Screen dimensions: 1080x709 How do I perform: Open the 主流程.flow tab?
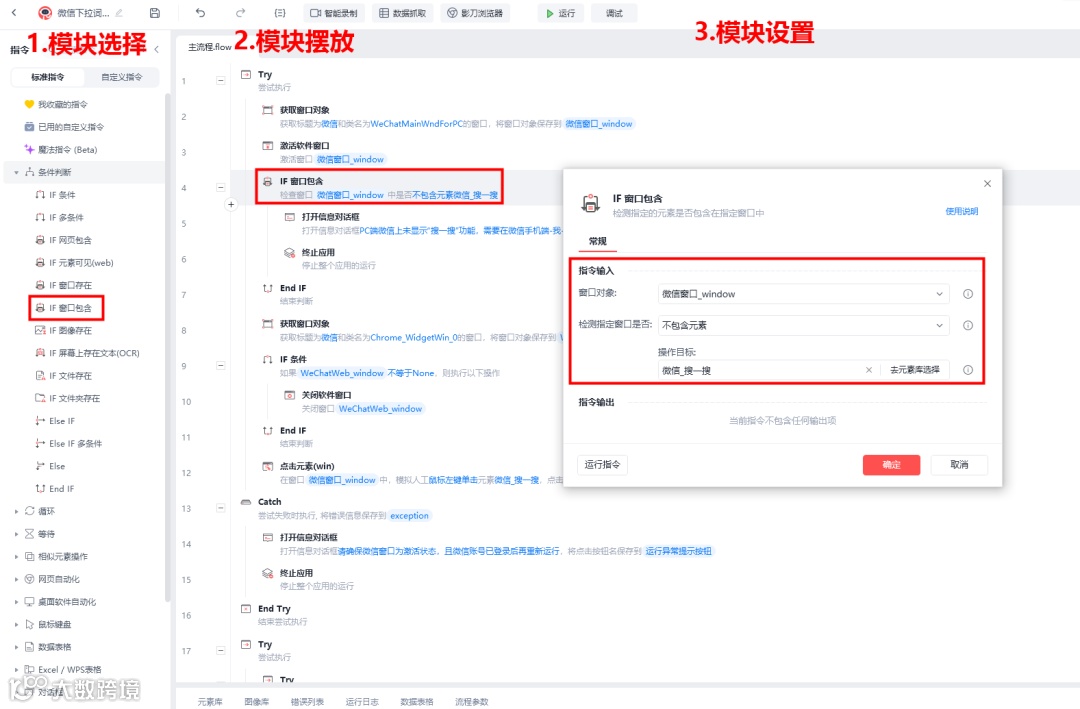pyautogui.click(x=209, y=47)
